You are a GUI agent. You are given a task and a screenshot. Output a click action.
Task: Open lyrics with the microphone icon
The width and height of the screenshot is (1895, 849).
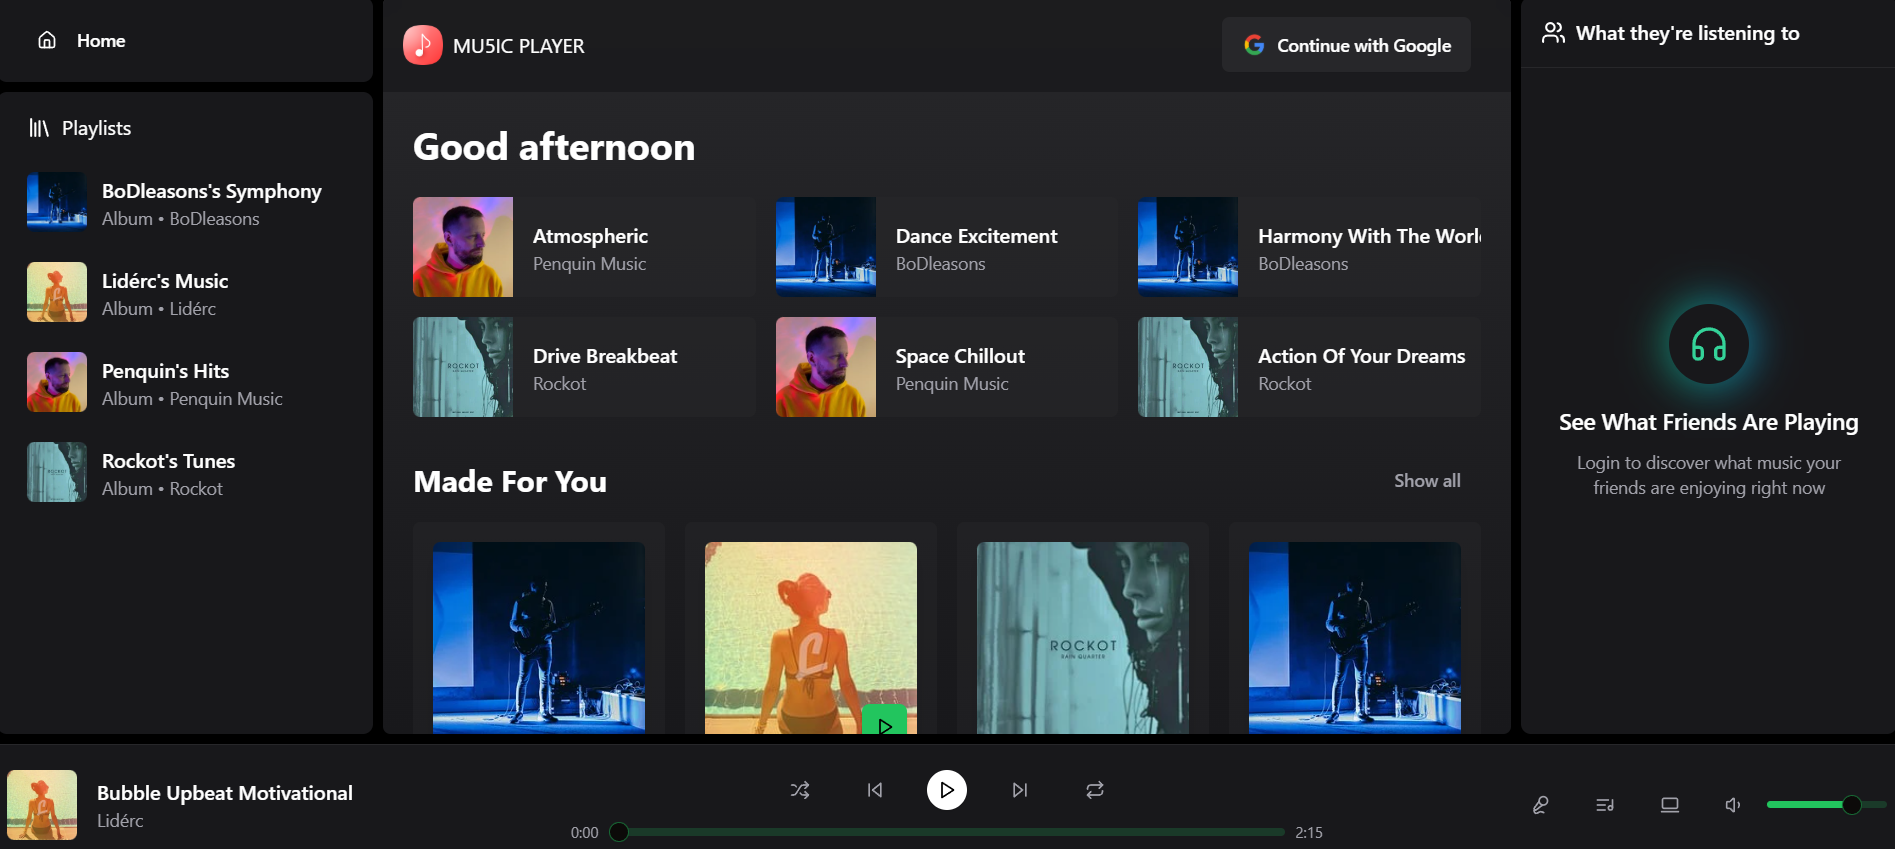coord(1541,805)
